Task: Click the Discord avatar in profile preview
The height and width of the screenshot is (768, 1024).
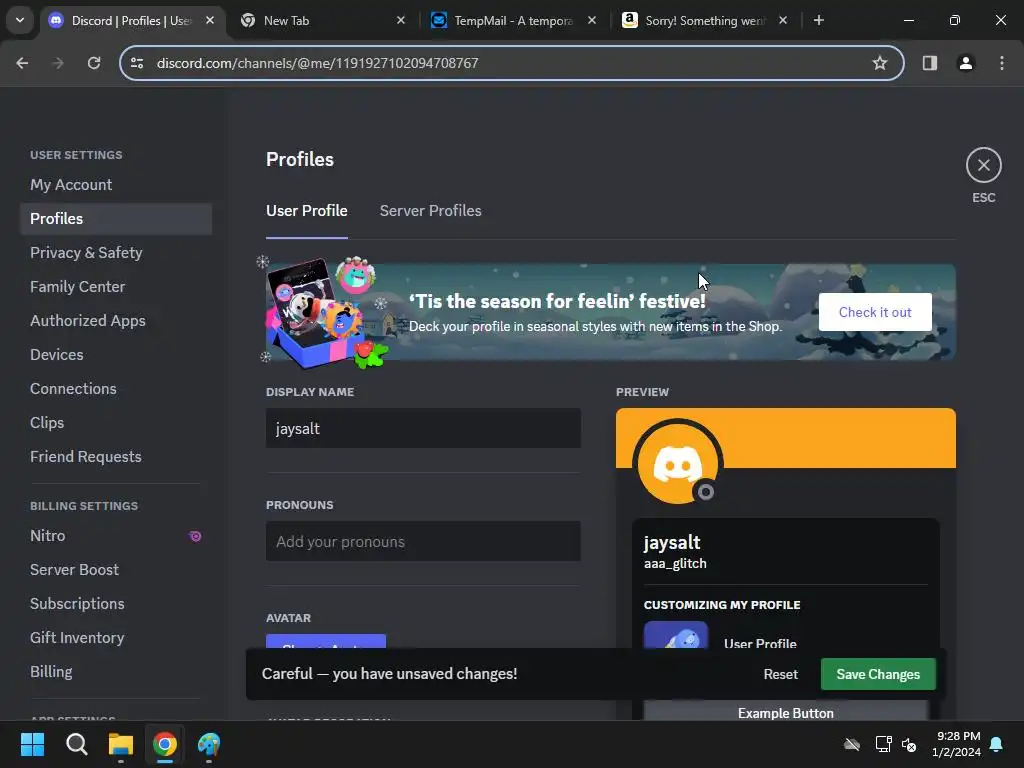Action: click(677, 464)
